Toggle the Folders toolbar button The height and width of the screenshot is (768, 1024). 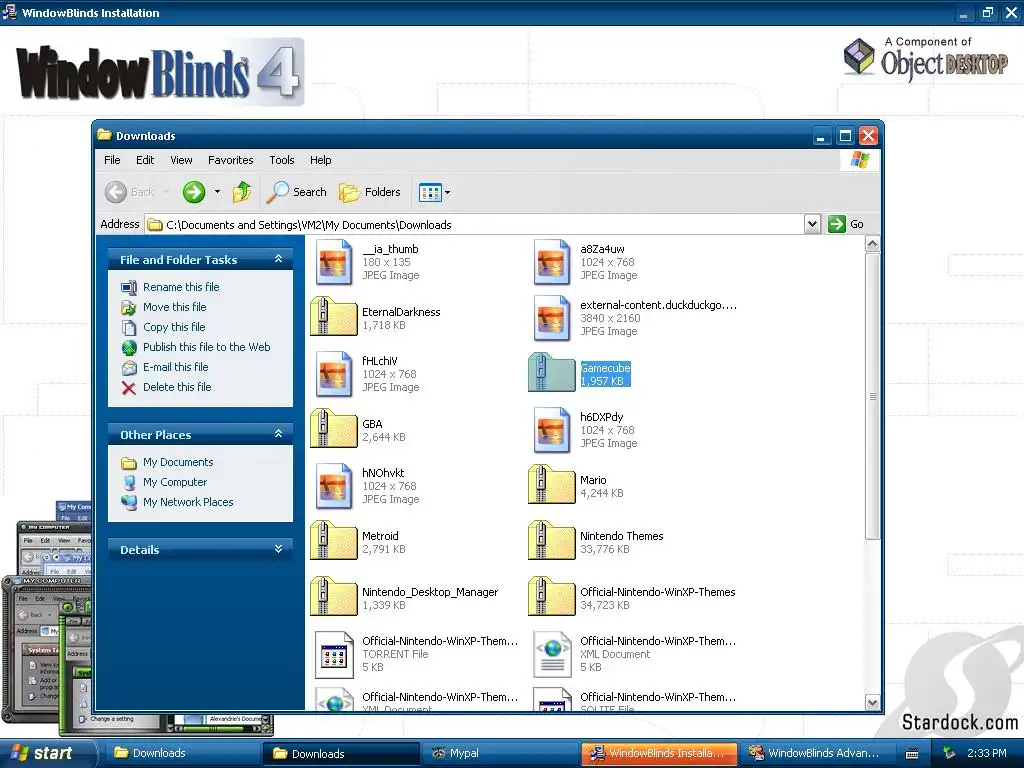(370, 192)
